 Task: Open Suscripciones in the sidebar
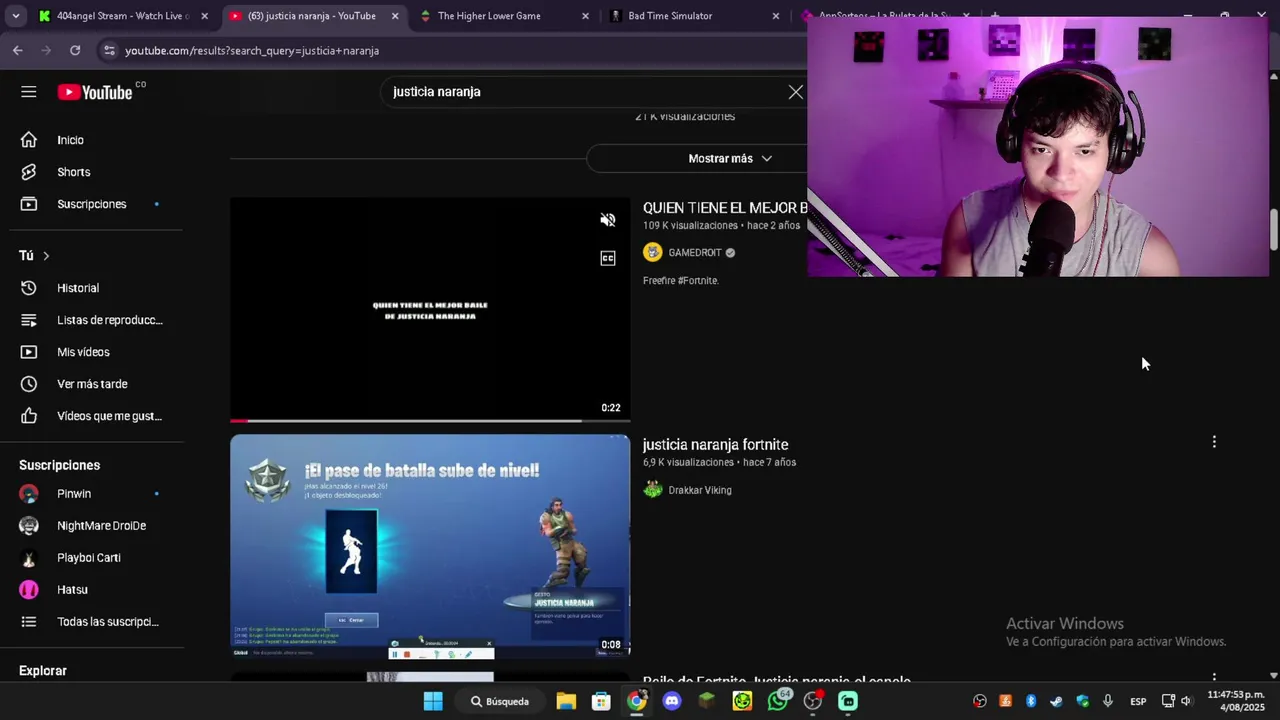point(92,204)
